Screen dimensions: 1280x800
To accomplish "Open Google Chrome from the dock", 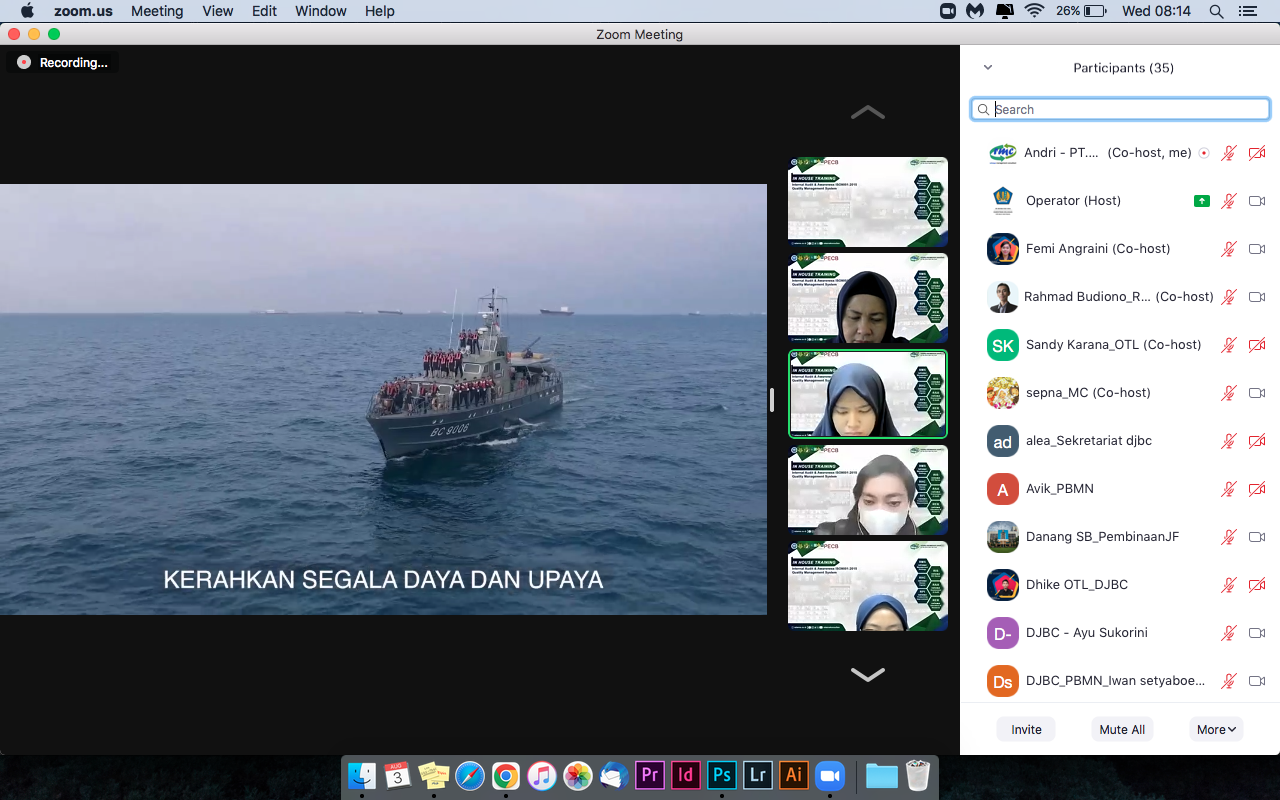I will point(506,776).
